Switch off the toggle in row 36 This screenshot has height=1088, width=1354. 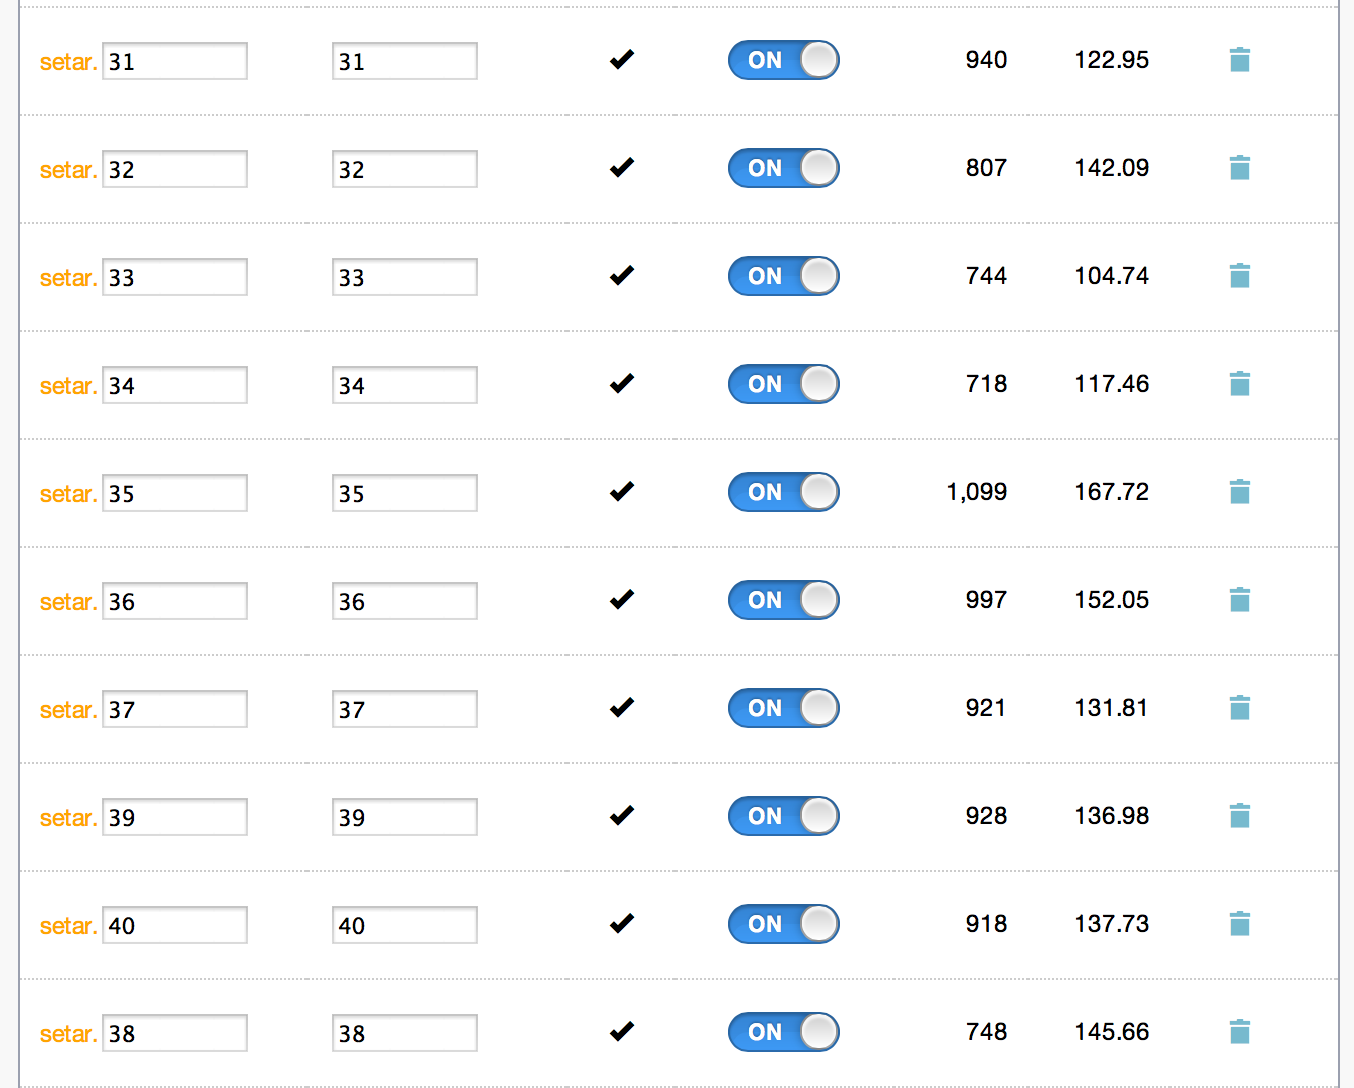783,600
